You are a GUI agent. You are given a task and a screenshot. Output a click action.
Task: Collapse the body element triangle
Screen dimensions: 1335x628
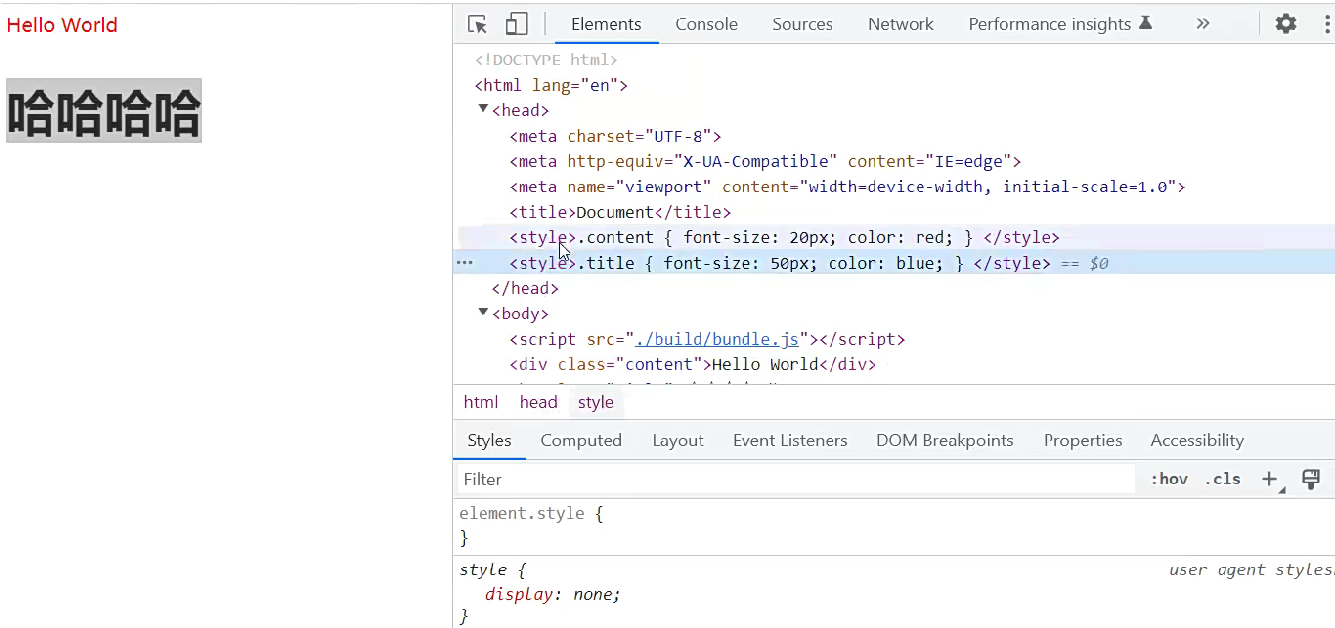click(x=483, y=313)
